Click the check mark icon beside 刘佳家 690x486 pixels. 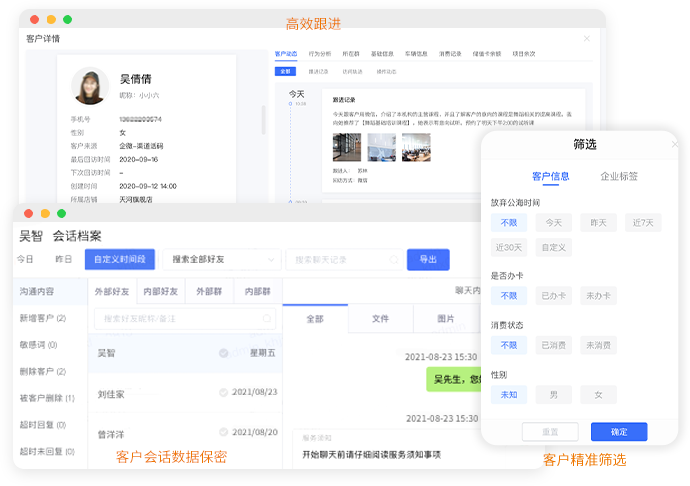pos(224,392)
